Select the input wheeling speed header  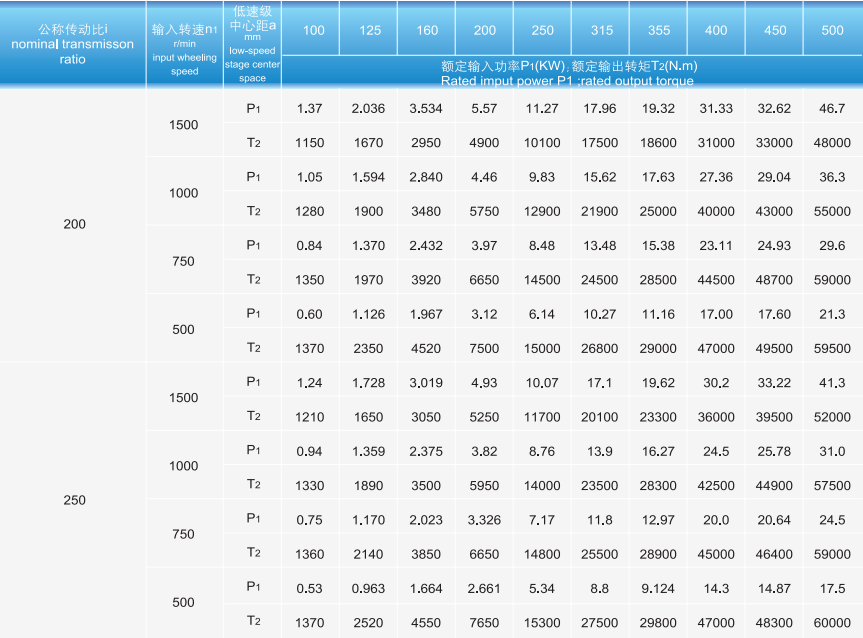(x=184, y=45)
